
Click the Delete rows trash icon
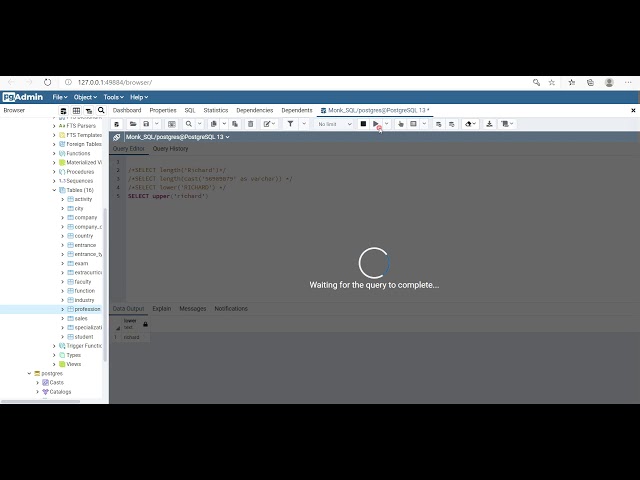pyautogui.click(x=251, y=124)
